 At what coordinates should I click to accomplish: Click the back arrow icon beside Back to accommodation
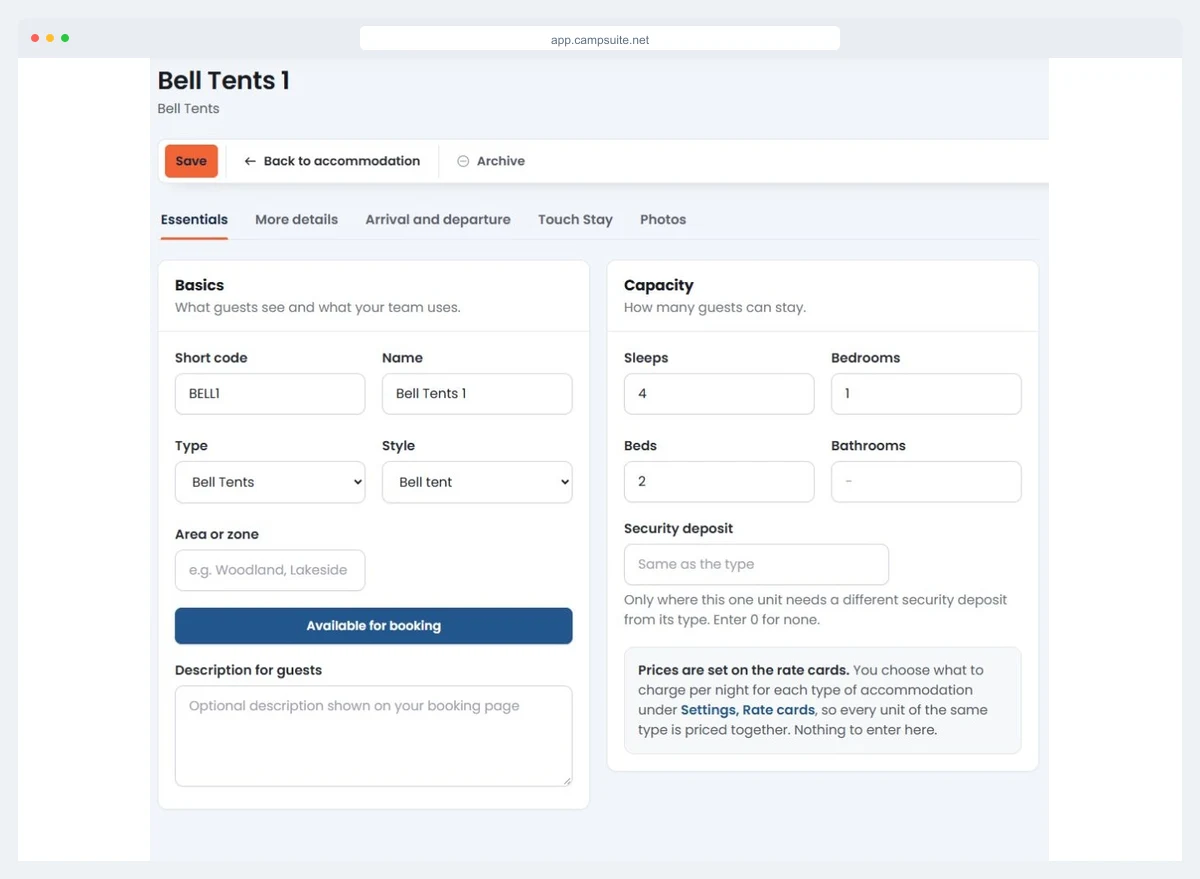pyautogui.click(x=250, y=161)
